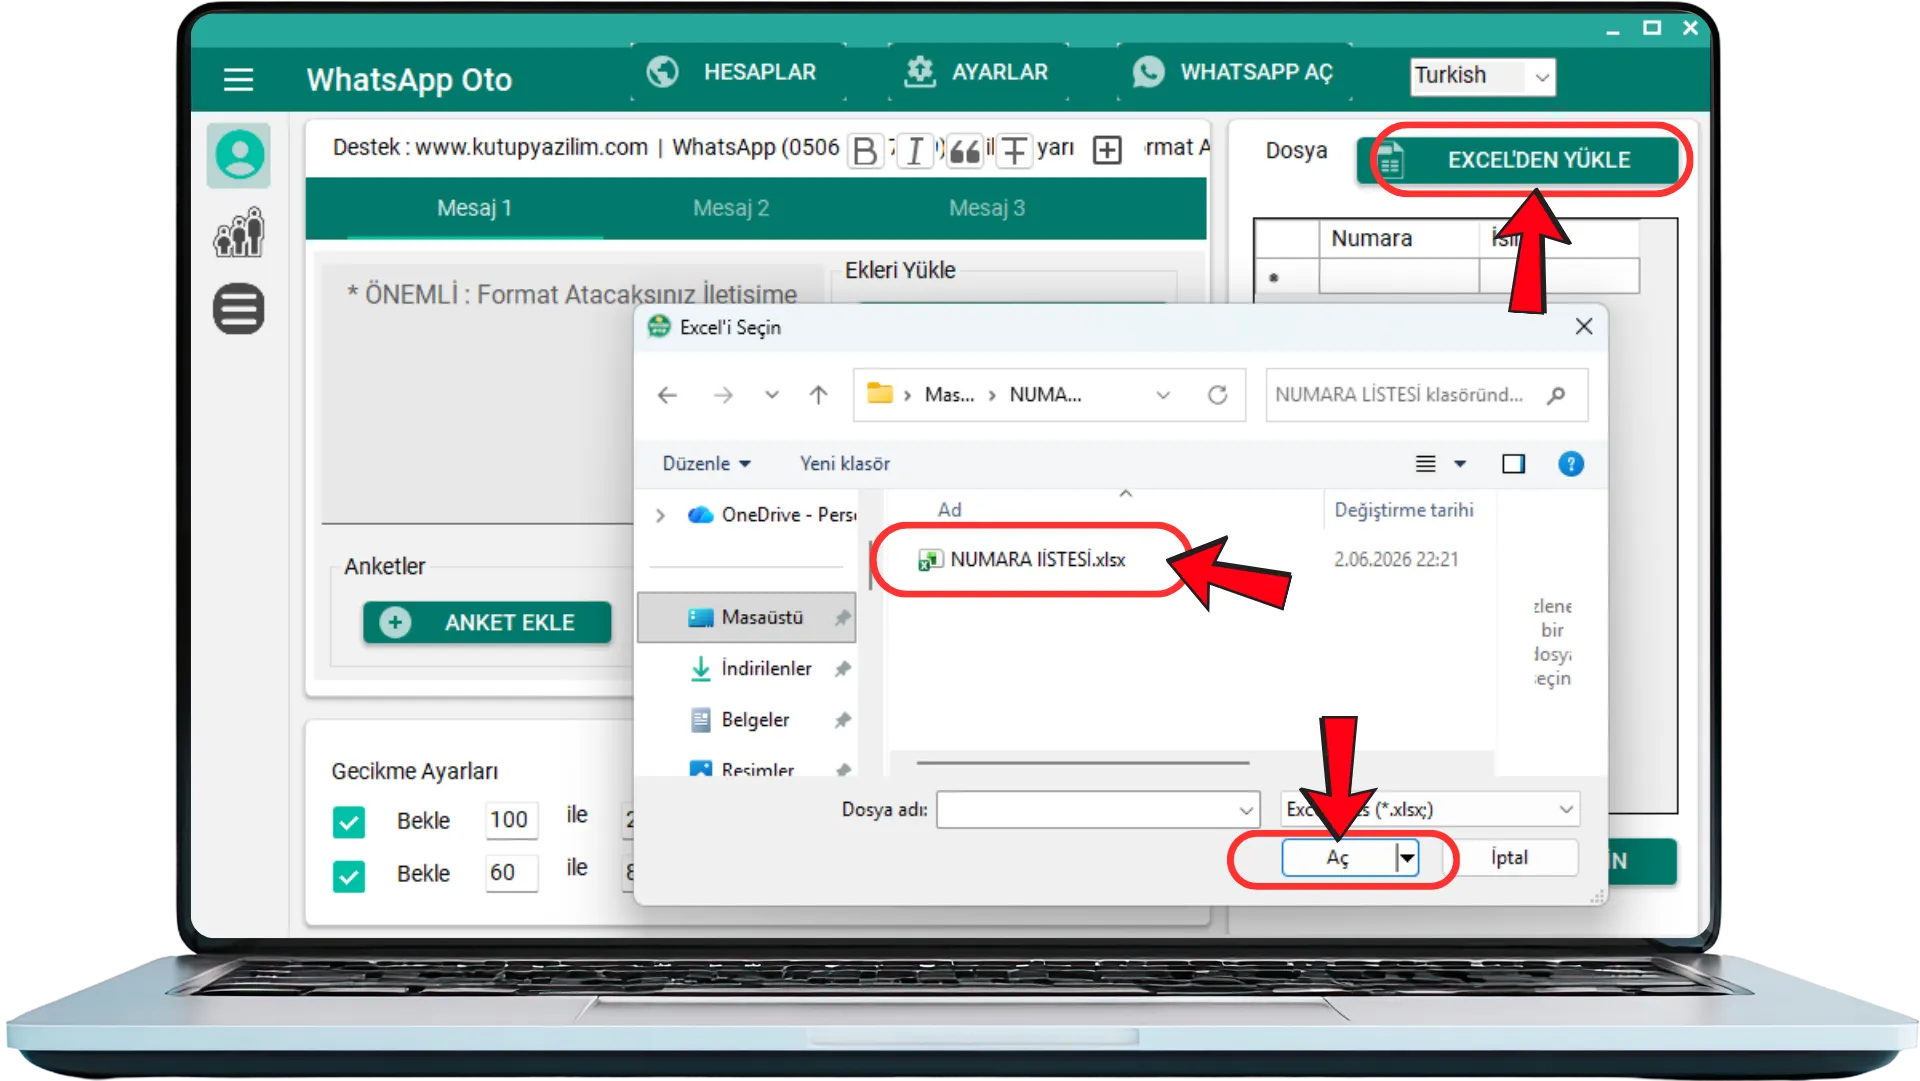Click the second Bekle value field 60
The image size is (1920, 1081).
point(511,873)
